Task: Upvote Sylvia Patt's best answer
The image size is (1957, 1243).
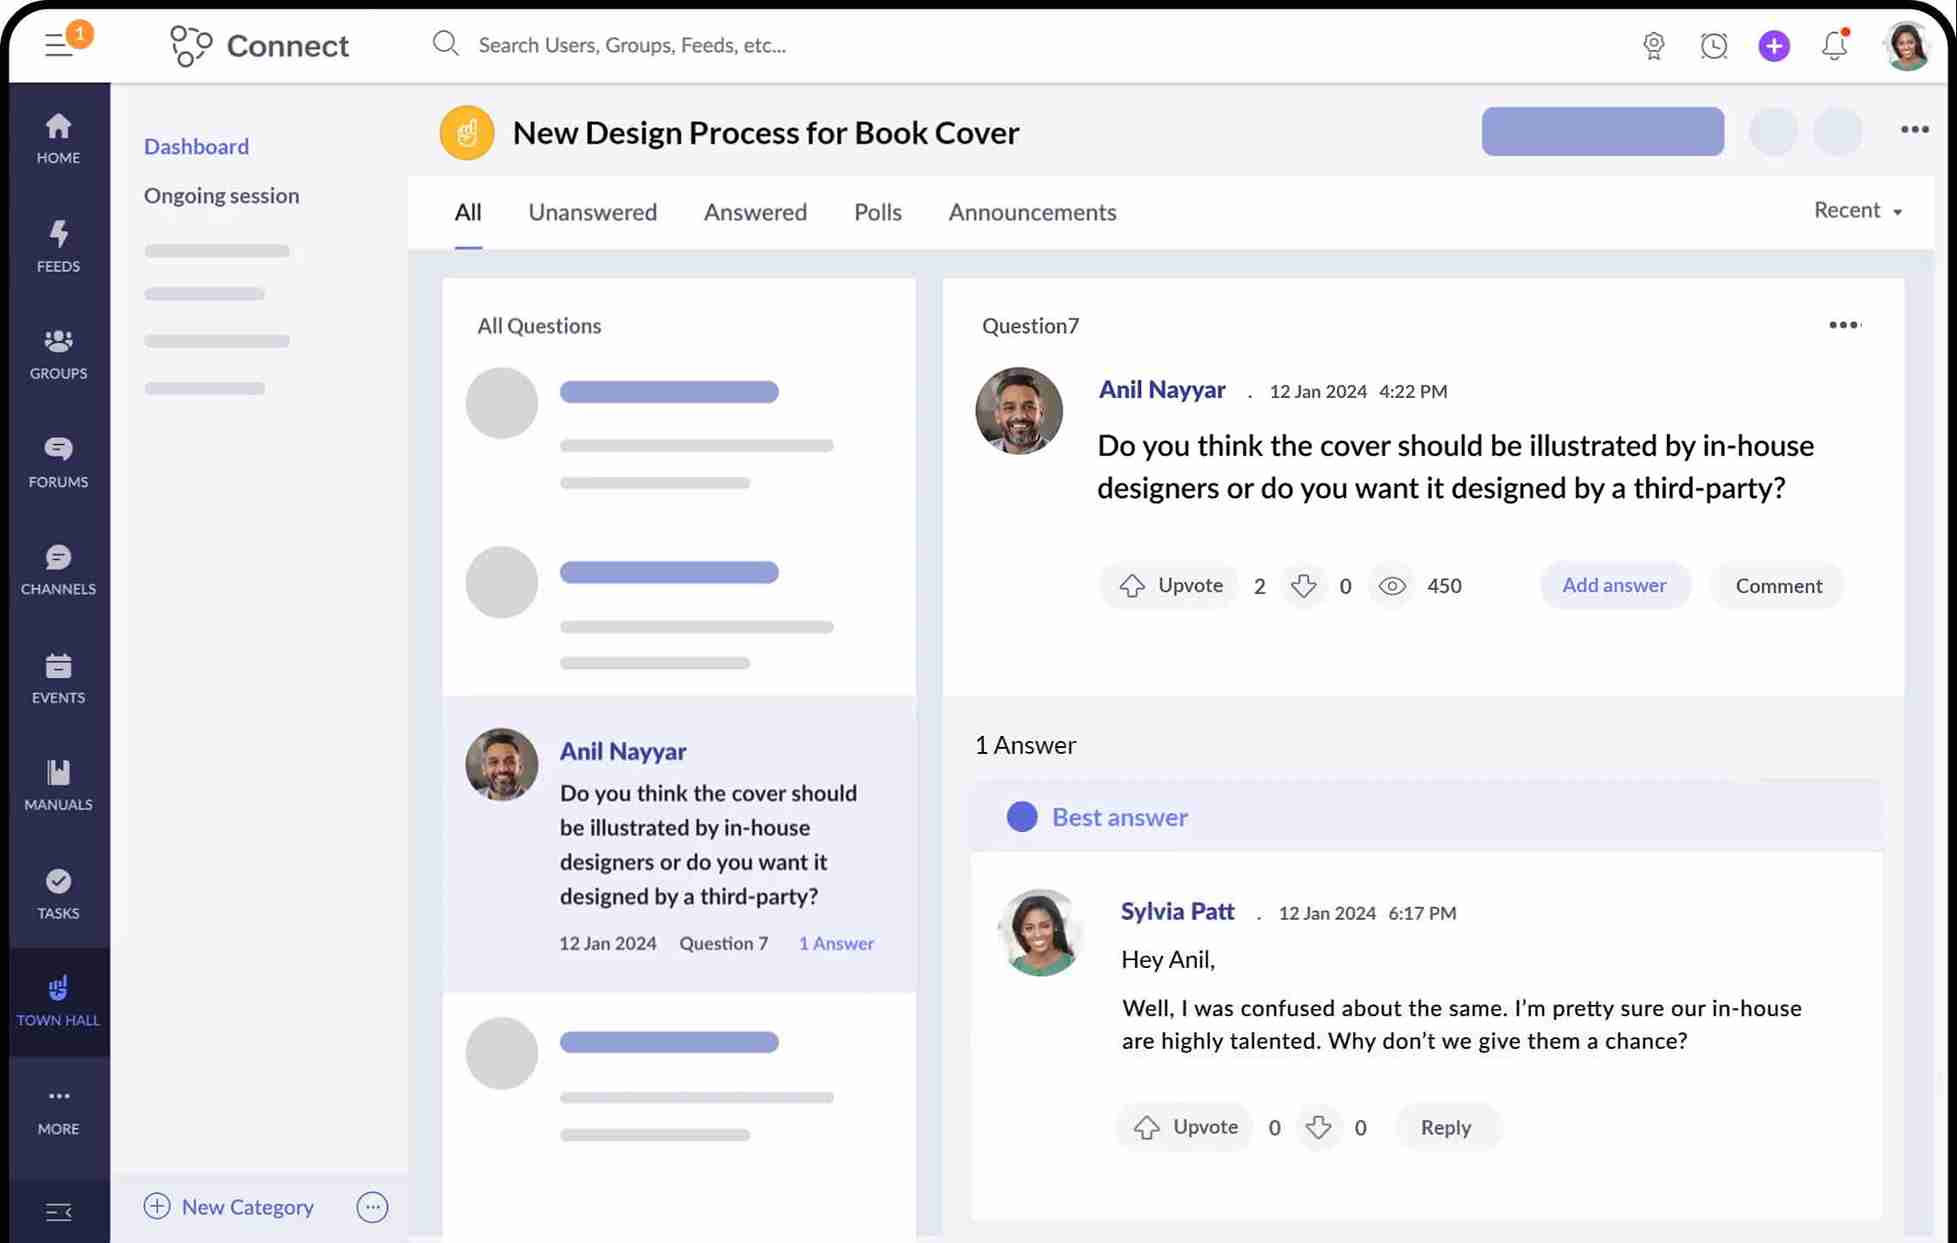Action: (x=1183, y=1127)
